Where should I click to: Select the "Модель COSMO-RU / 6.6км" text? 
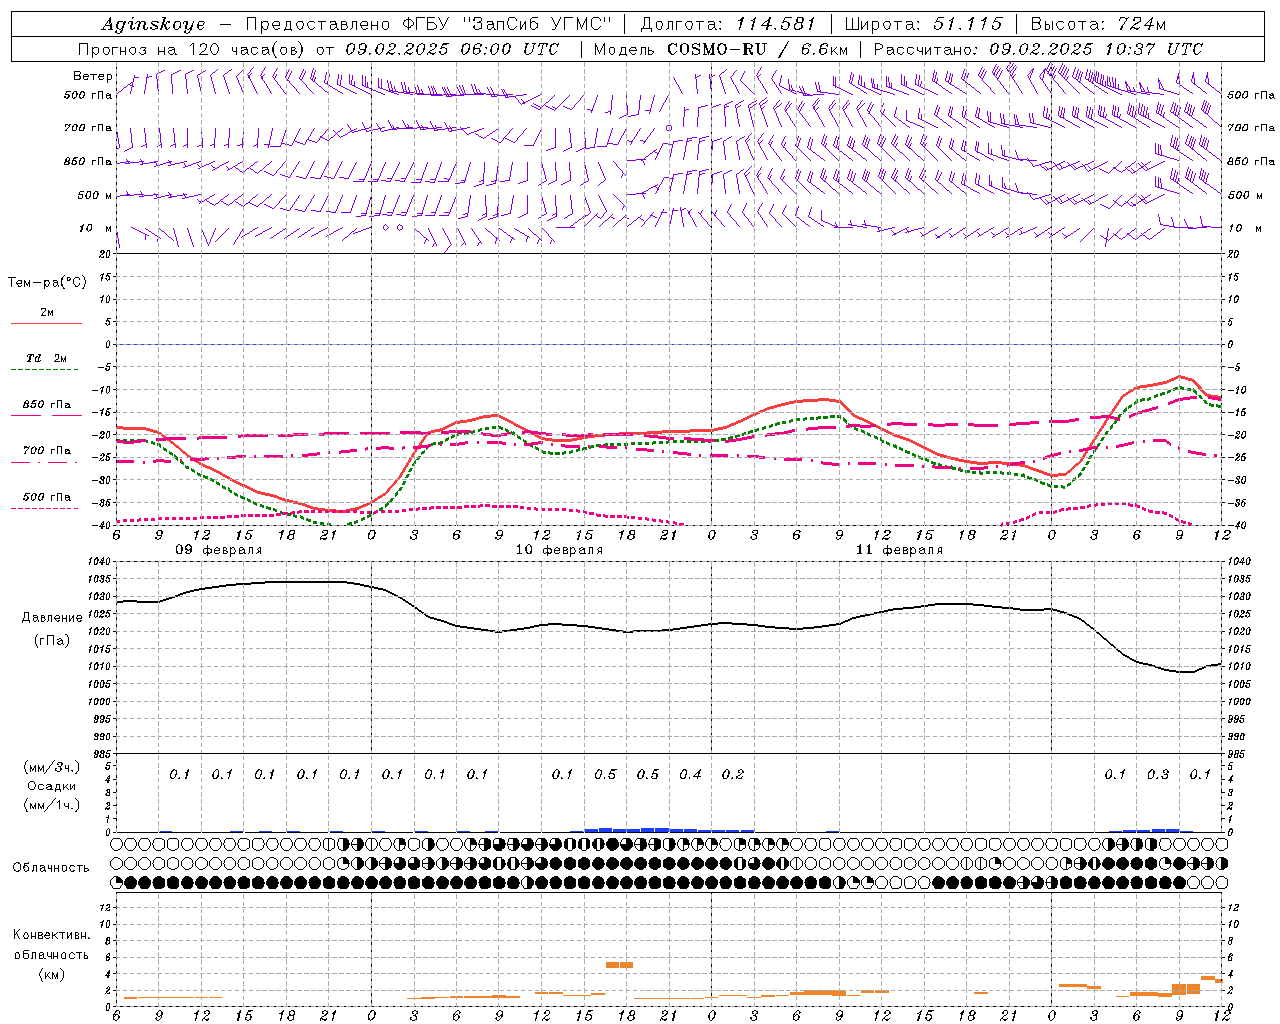(x=721, y=49)
